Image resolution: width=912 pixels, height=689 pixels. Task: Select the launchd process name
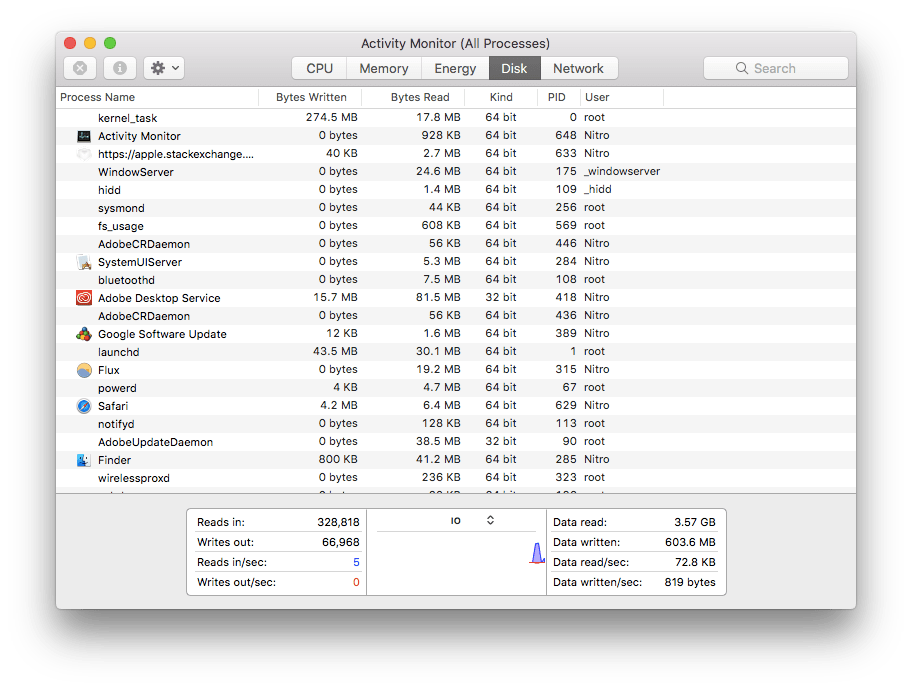tap(119, 352)
